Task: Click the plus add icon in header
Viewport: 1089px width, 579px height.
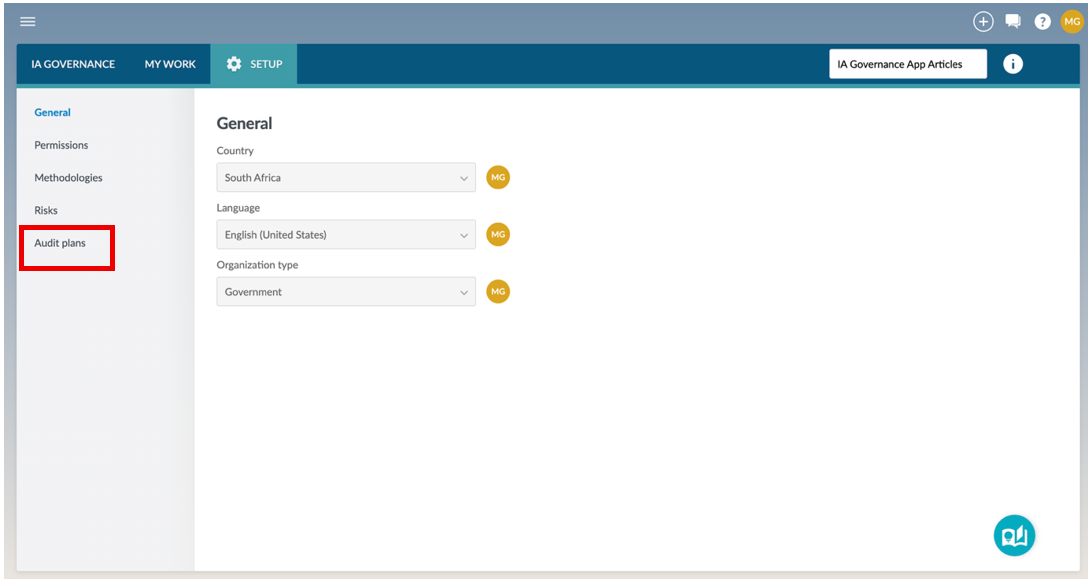Action: point(983,22)
